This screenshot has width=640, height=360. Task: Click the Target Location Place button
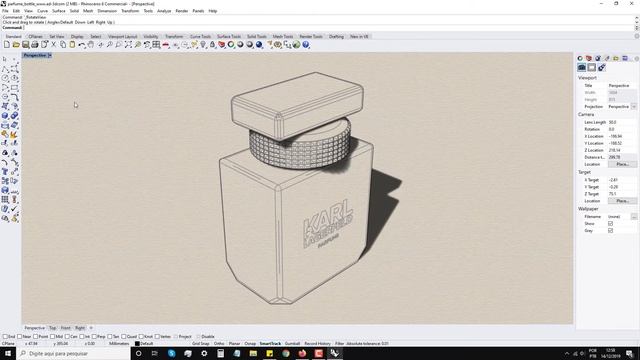coord(622,201)
